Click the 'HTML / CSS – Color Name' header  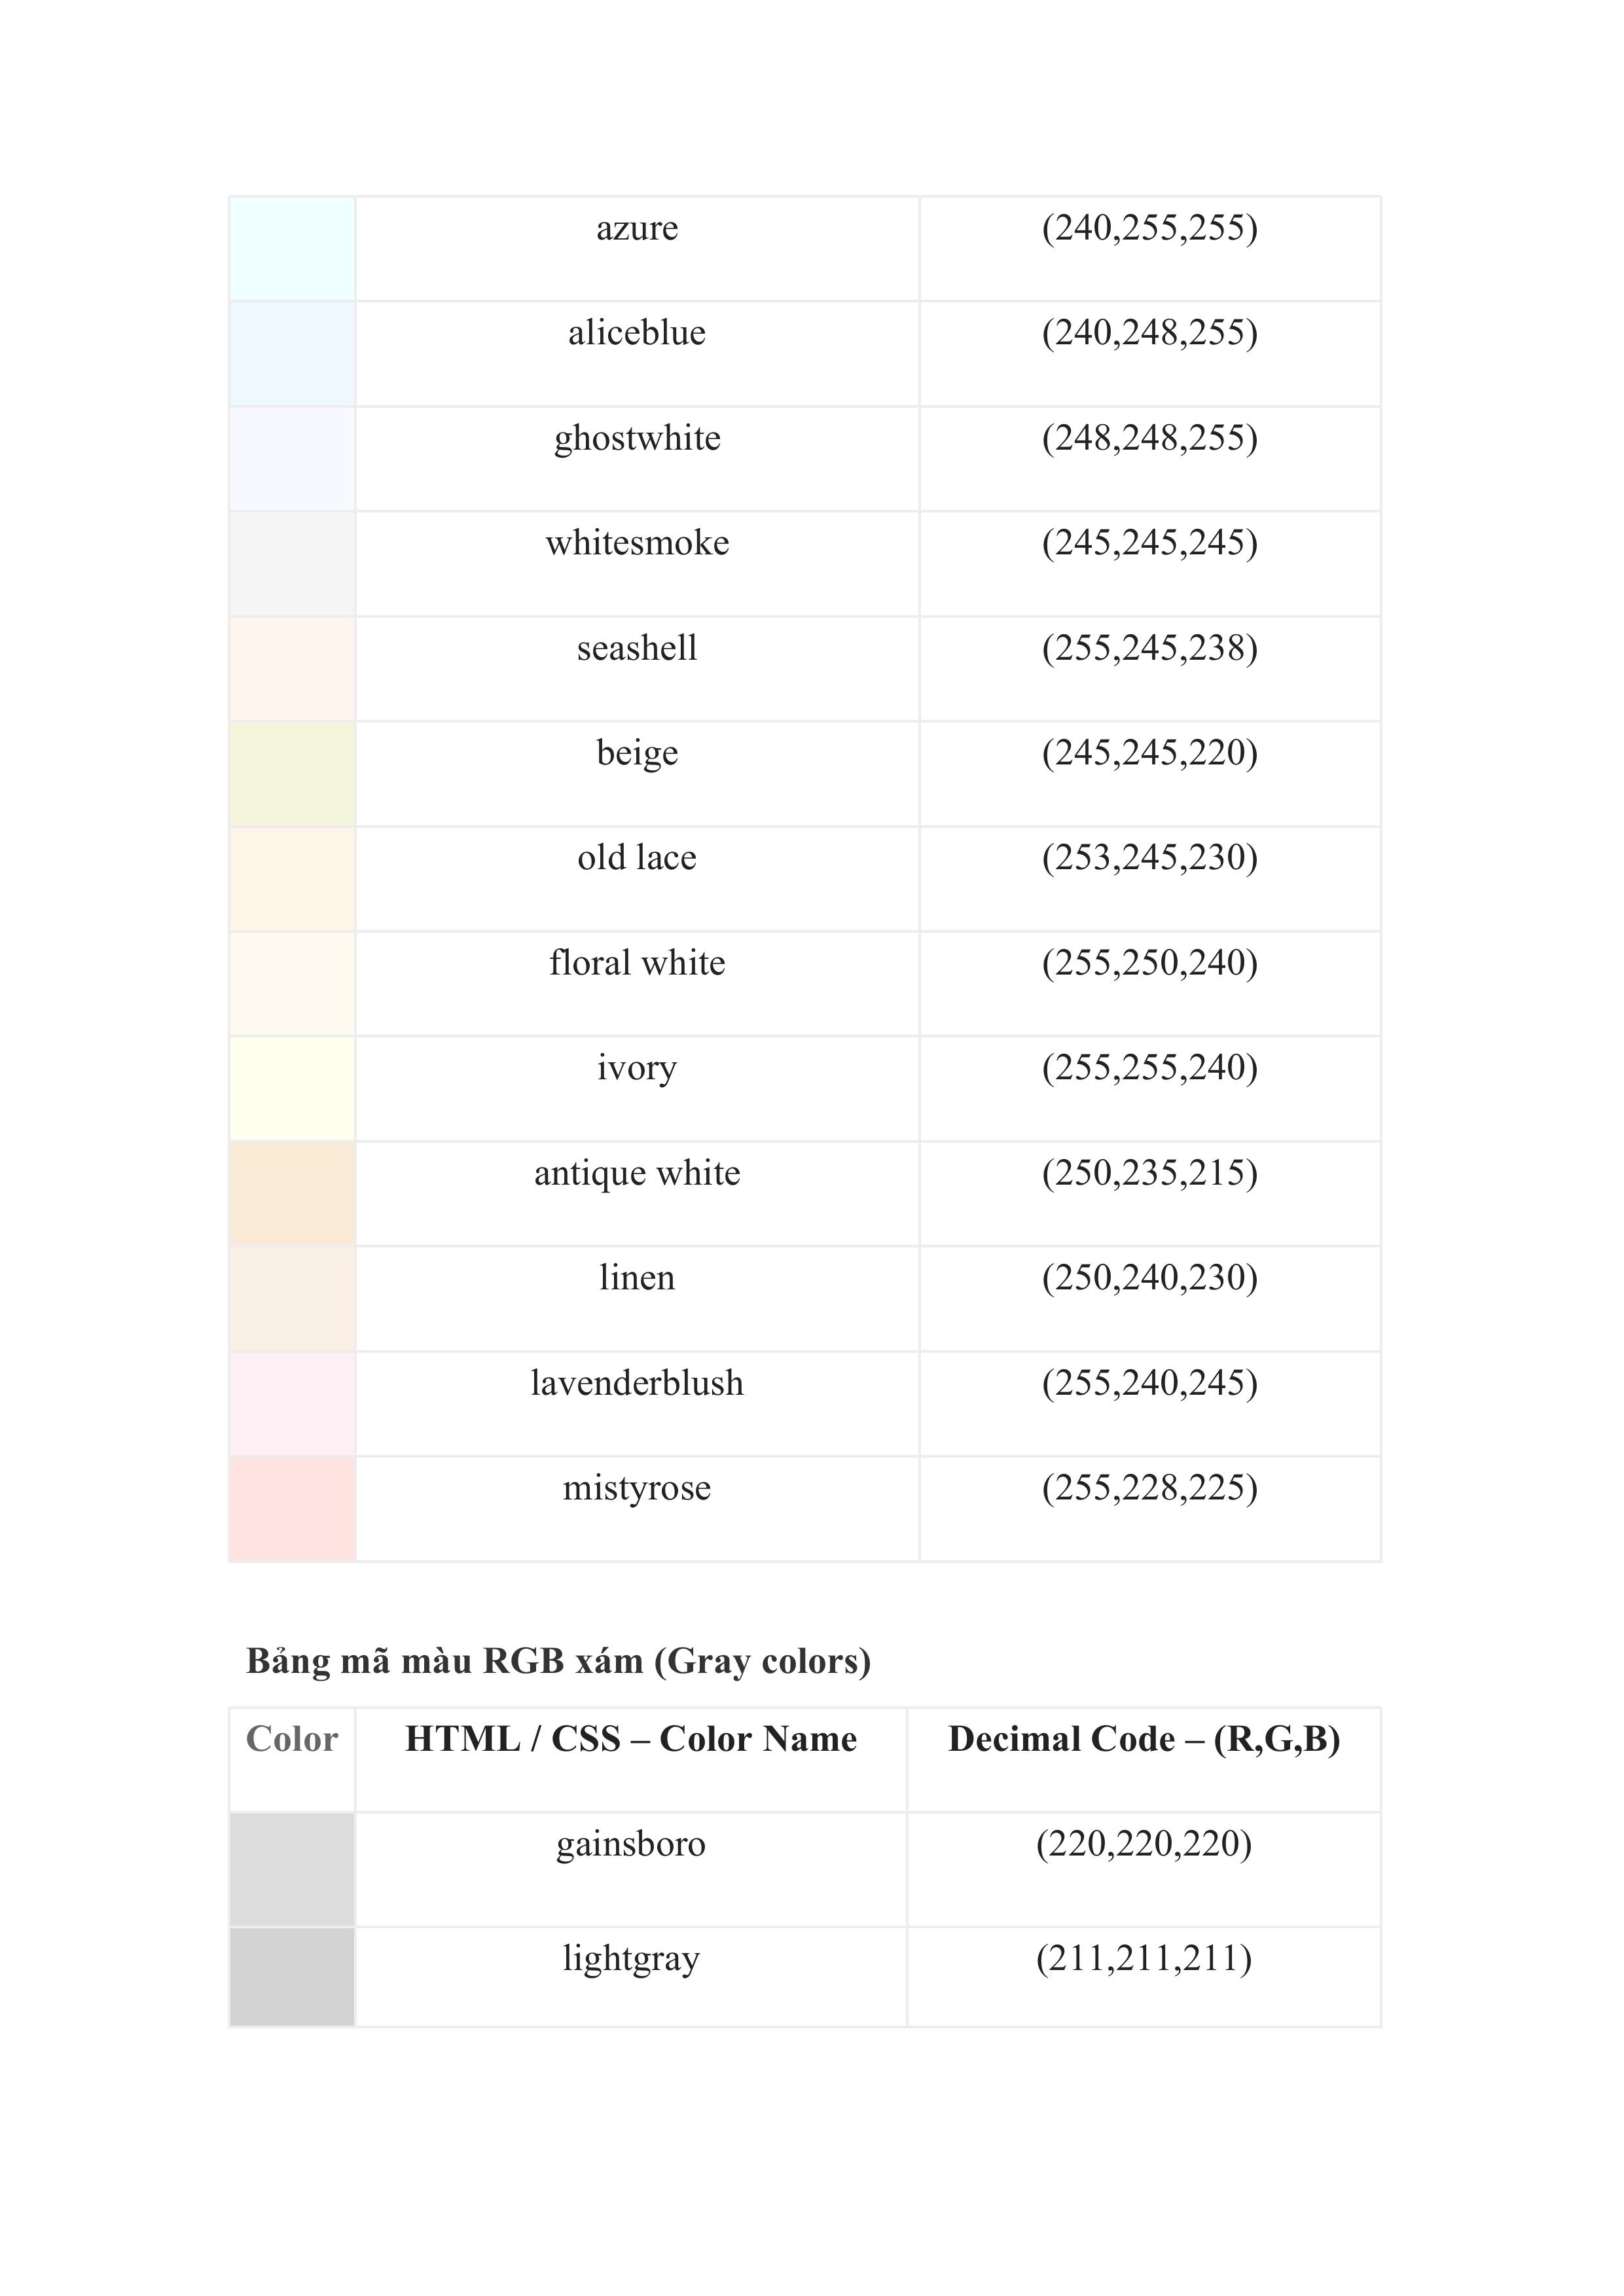631,1739
